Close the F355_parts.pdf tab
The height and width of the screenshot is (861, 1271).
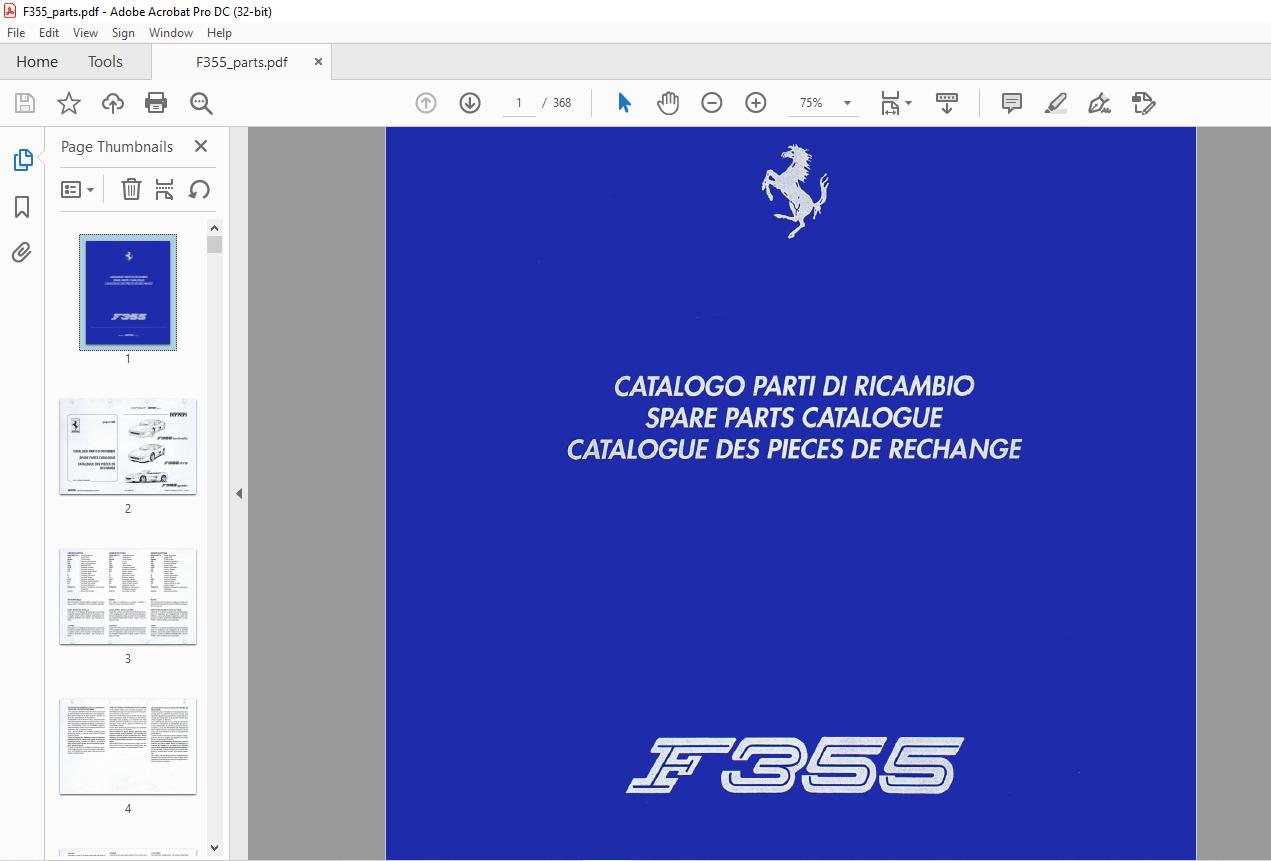pos(319,62)
